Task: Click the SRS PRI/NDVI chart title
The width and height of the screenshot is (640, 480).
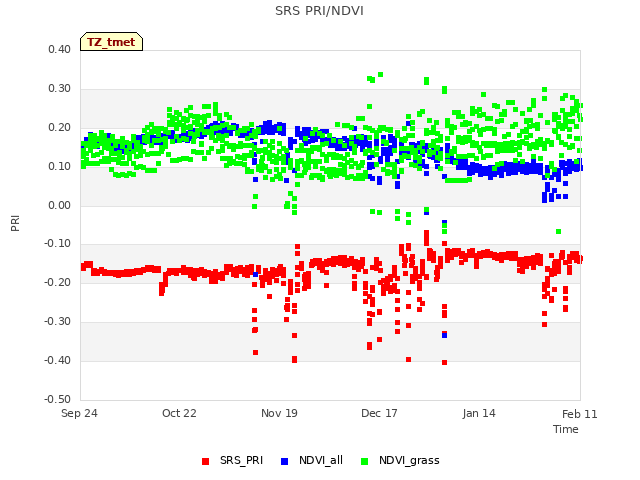Action: pos(319,11)
